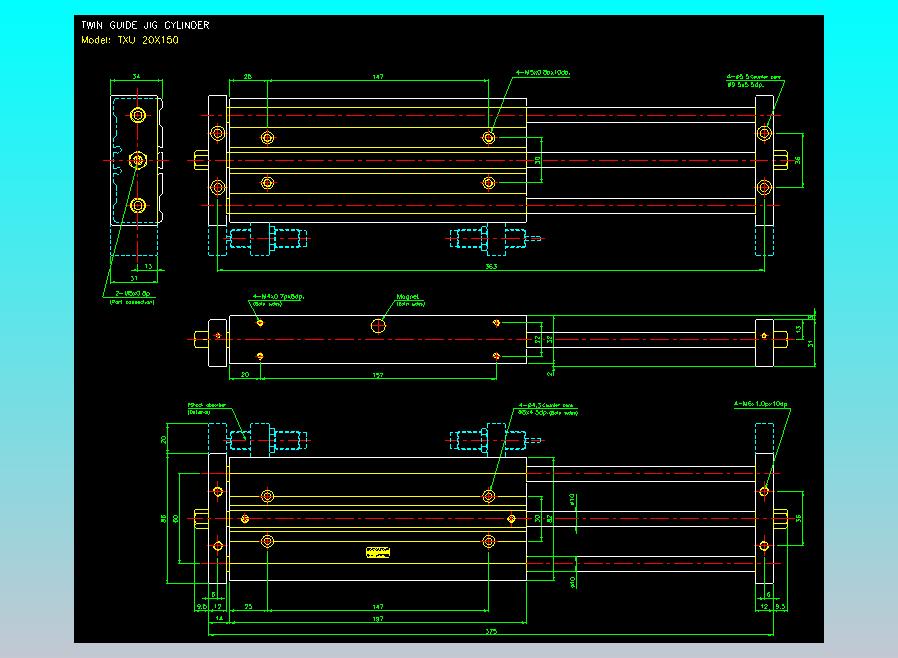Click the center port hole in end view
The width and height of the screenshot is (898, 658).
pyautogui.click(x=138, y=160)
